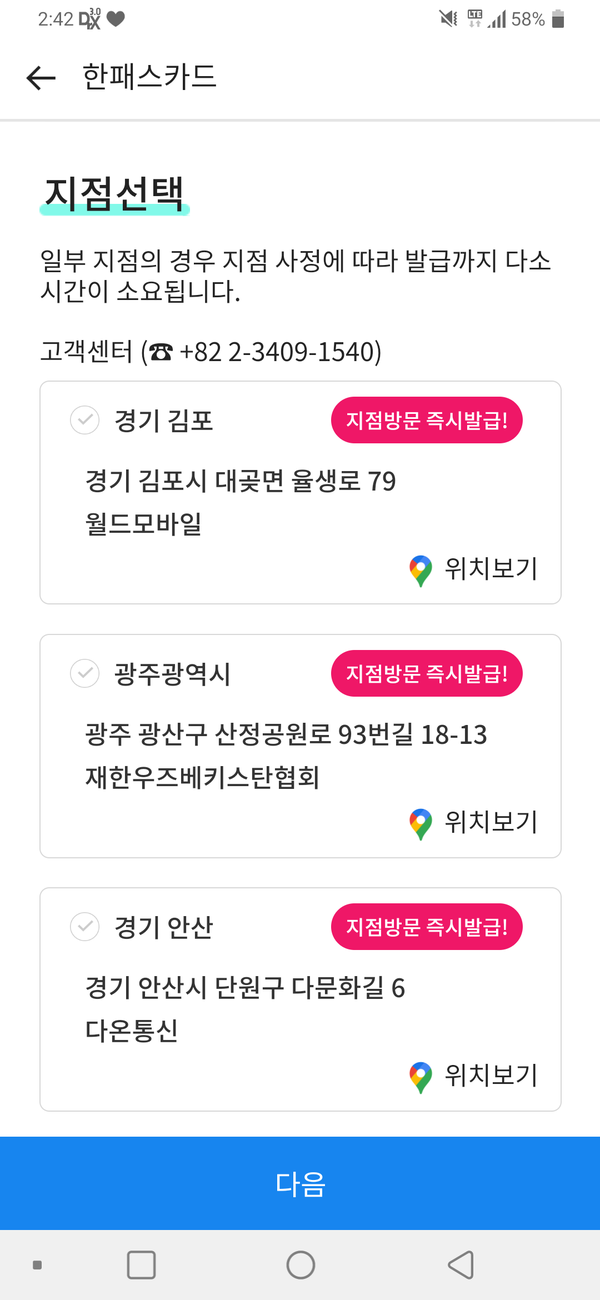Select the 광주광역시 branch checkmark
Screen dimensions: 600x1300
(x=85, y=674)
